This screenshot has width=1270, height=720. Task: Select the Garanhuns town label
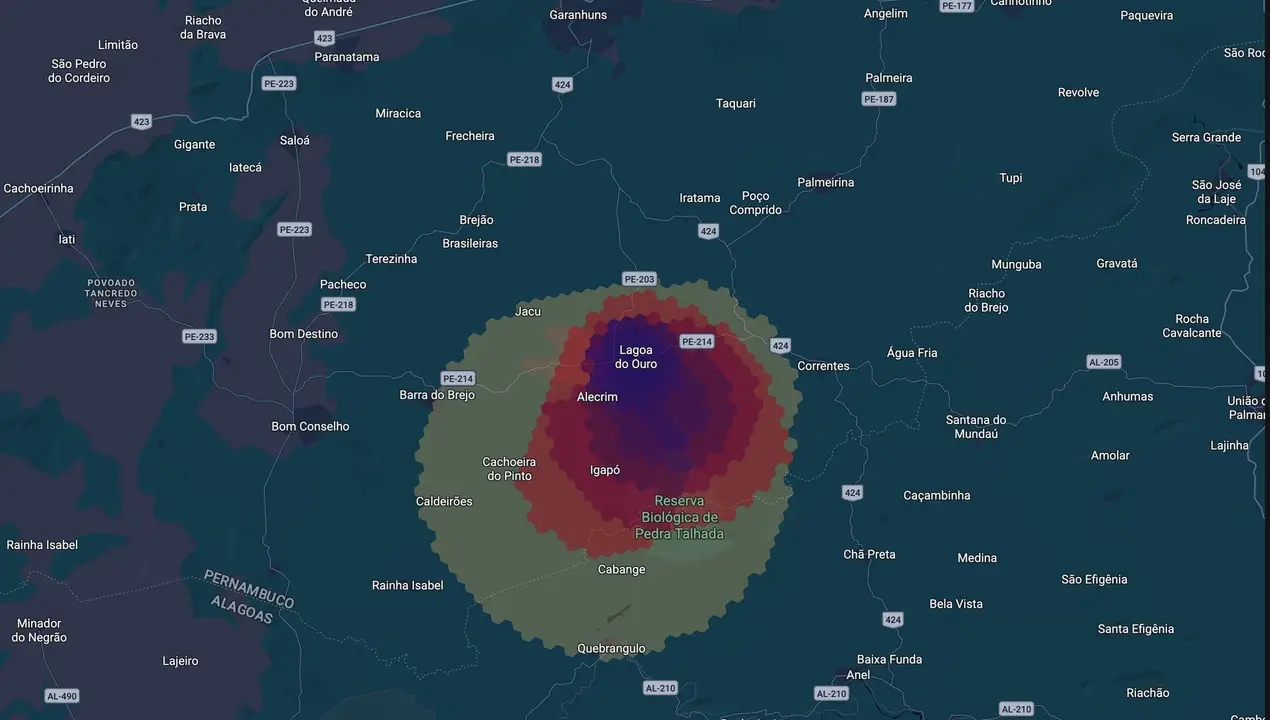click(578, 15)
